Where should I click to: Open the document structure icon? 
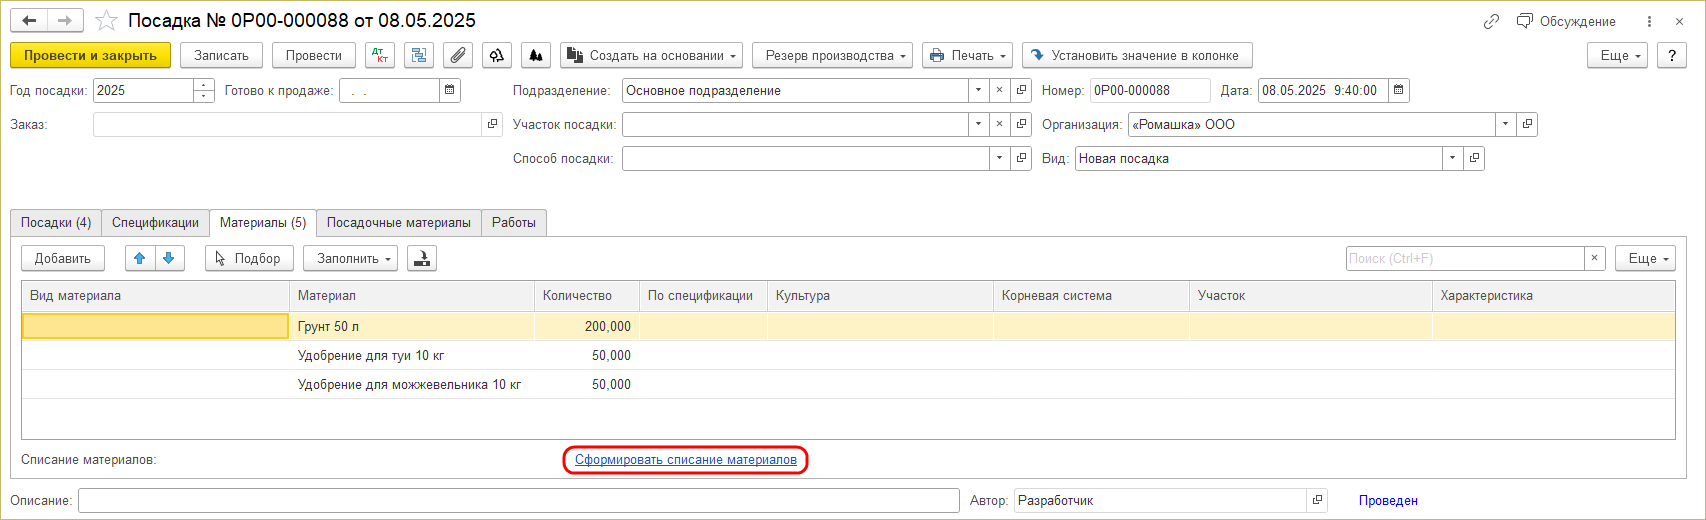[418, 56]
